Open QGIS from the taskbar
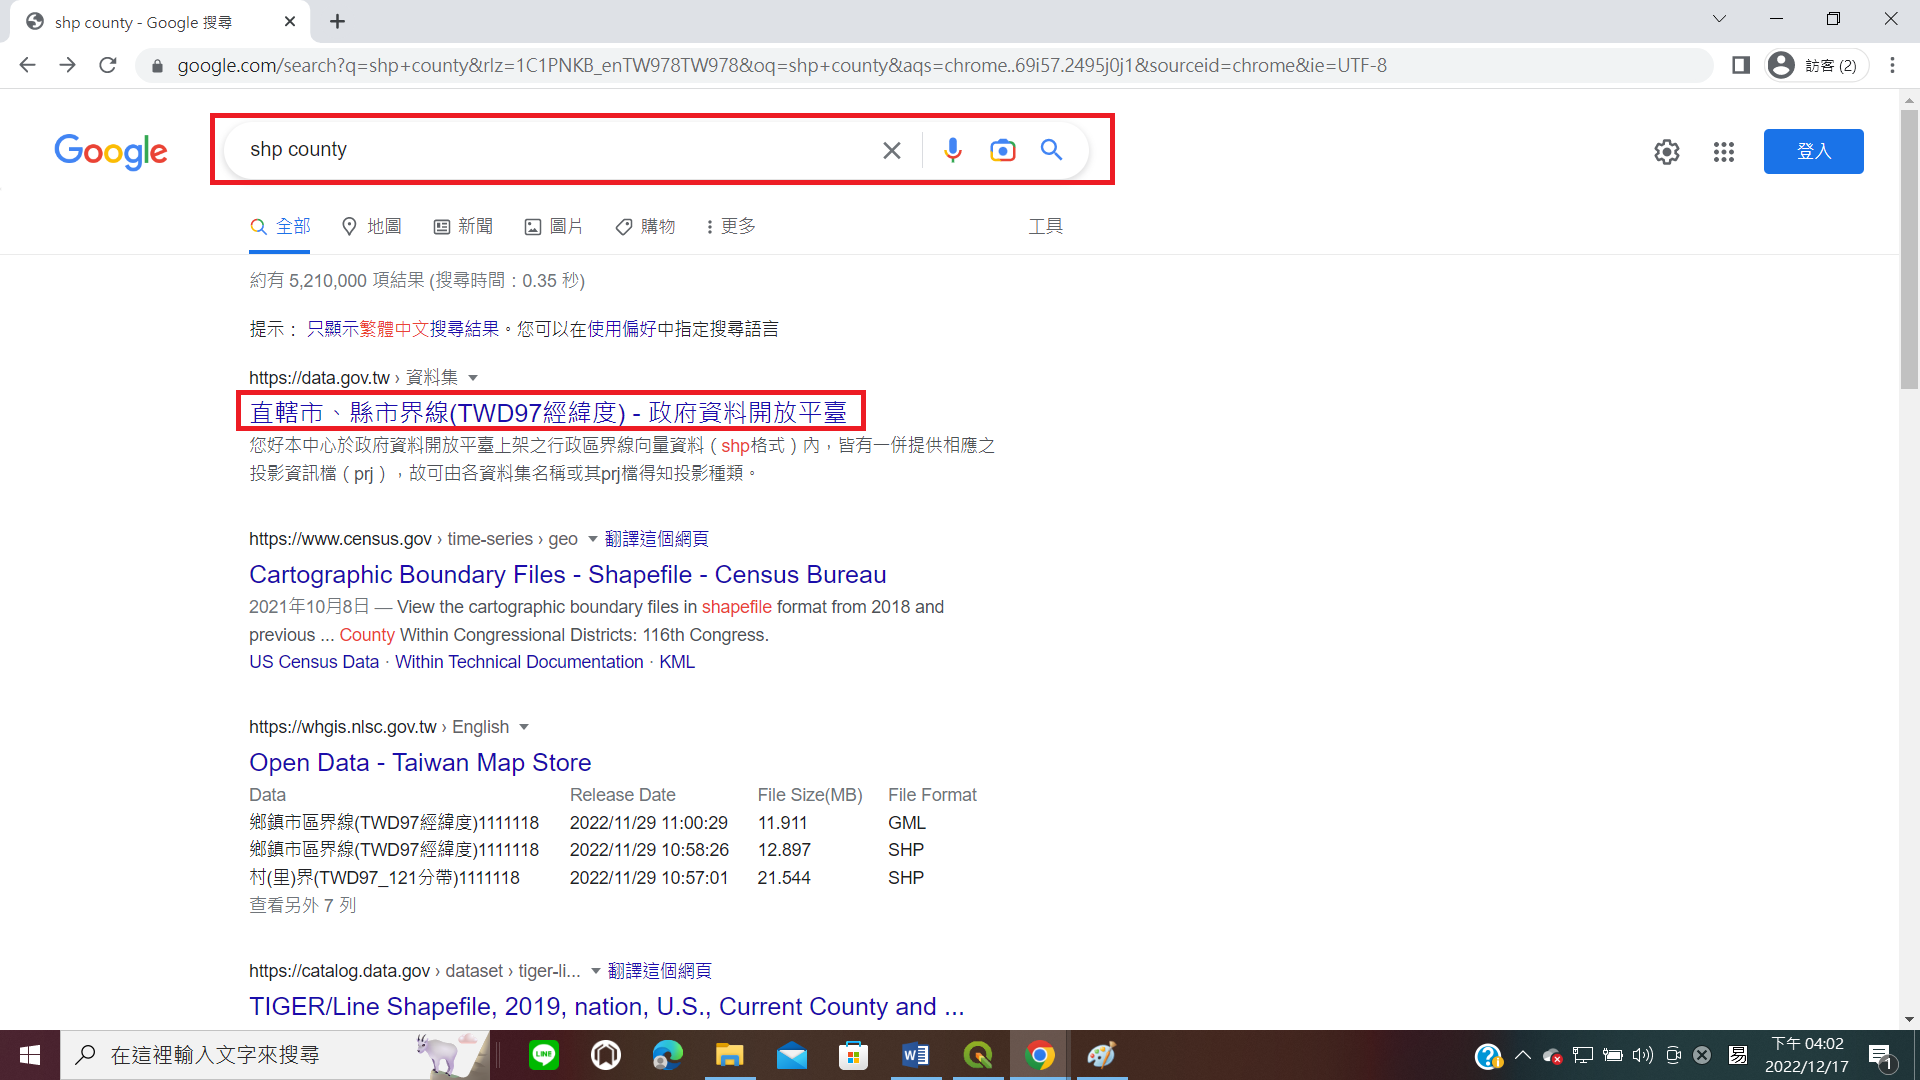The width and height of the screenshot is (1920, 1080). pos(977,1055)
